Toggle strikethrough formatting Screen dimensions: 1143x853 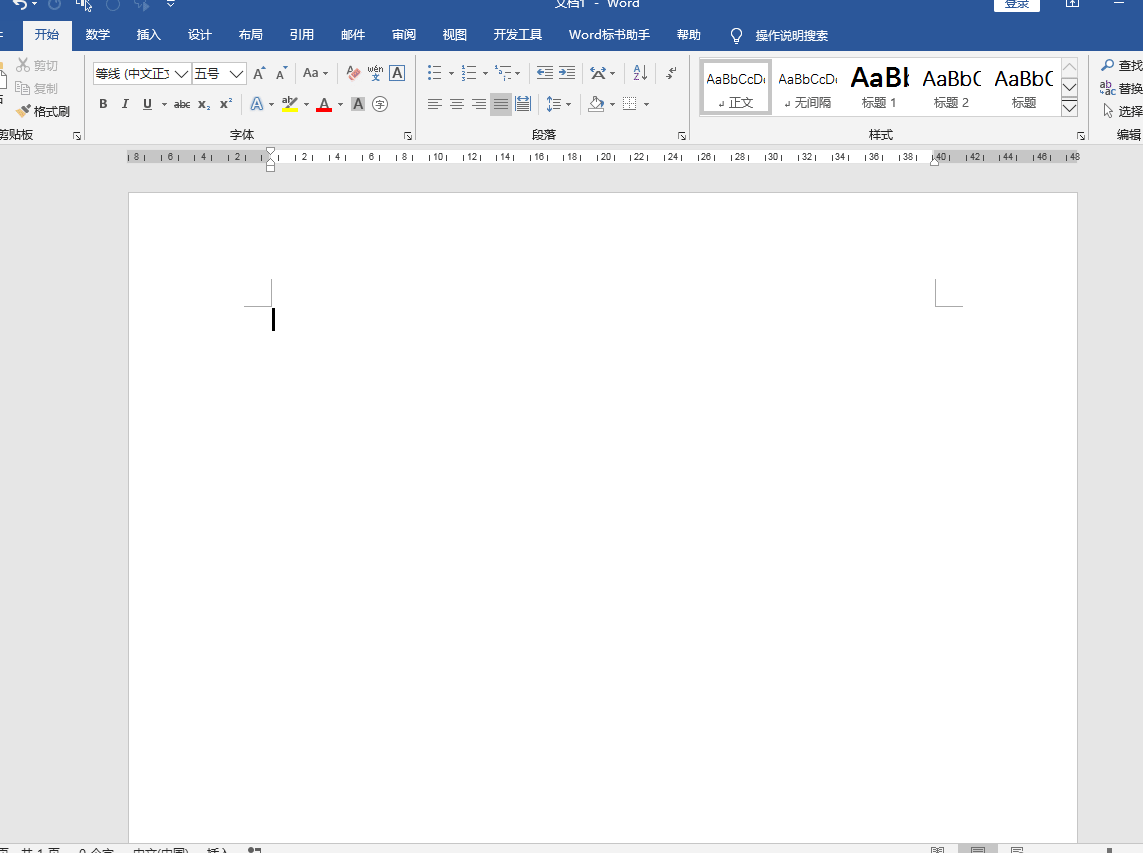coord(182,104)
